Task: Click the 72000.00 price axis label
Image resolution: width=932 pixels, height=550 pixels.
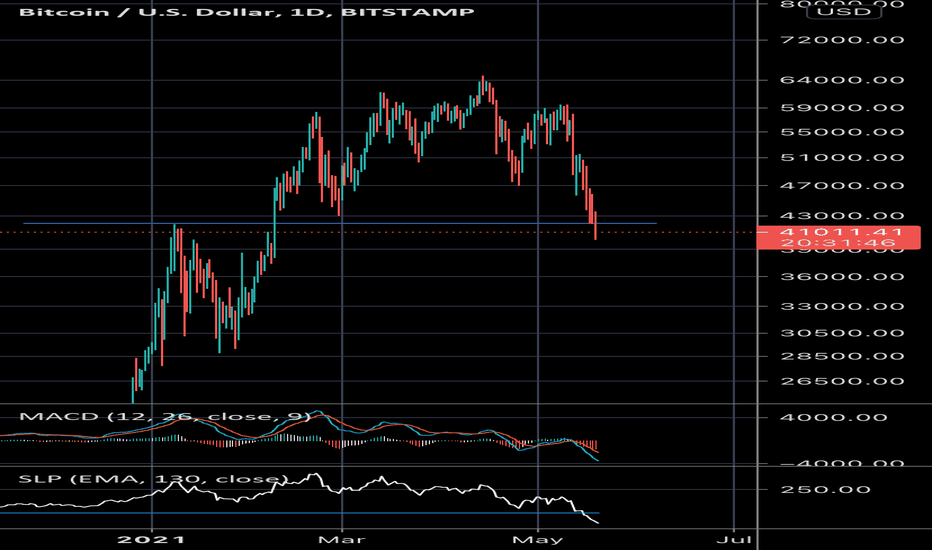Action: [842, 40]
